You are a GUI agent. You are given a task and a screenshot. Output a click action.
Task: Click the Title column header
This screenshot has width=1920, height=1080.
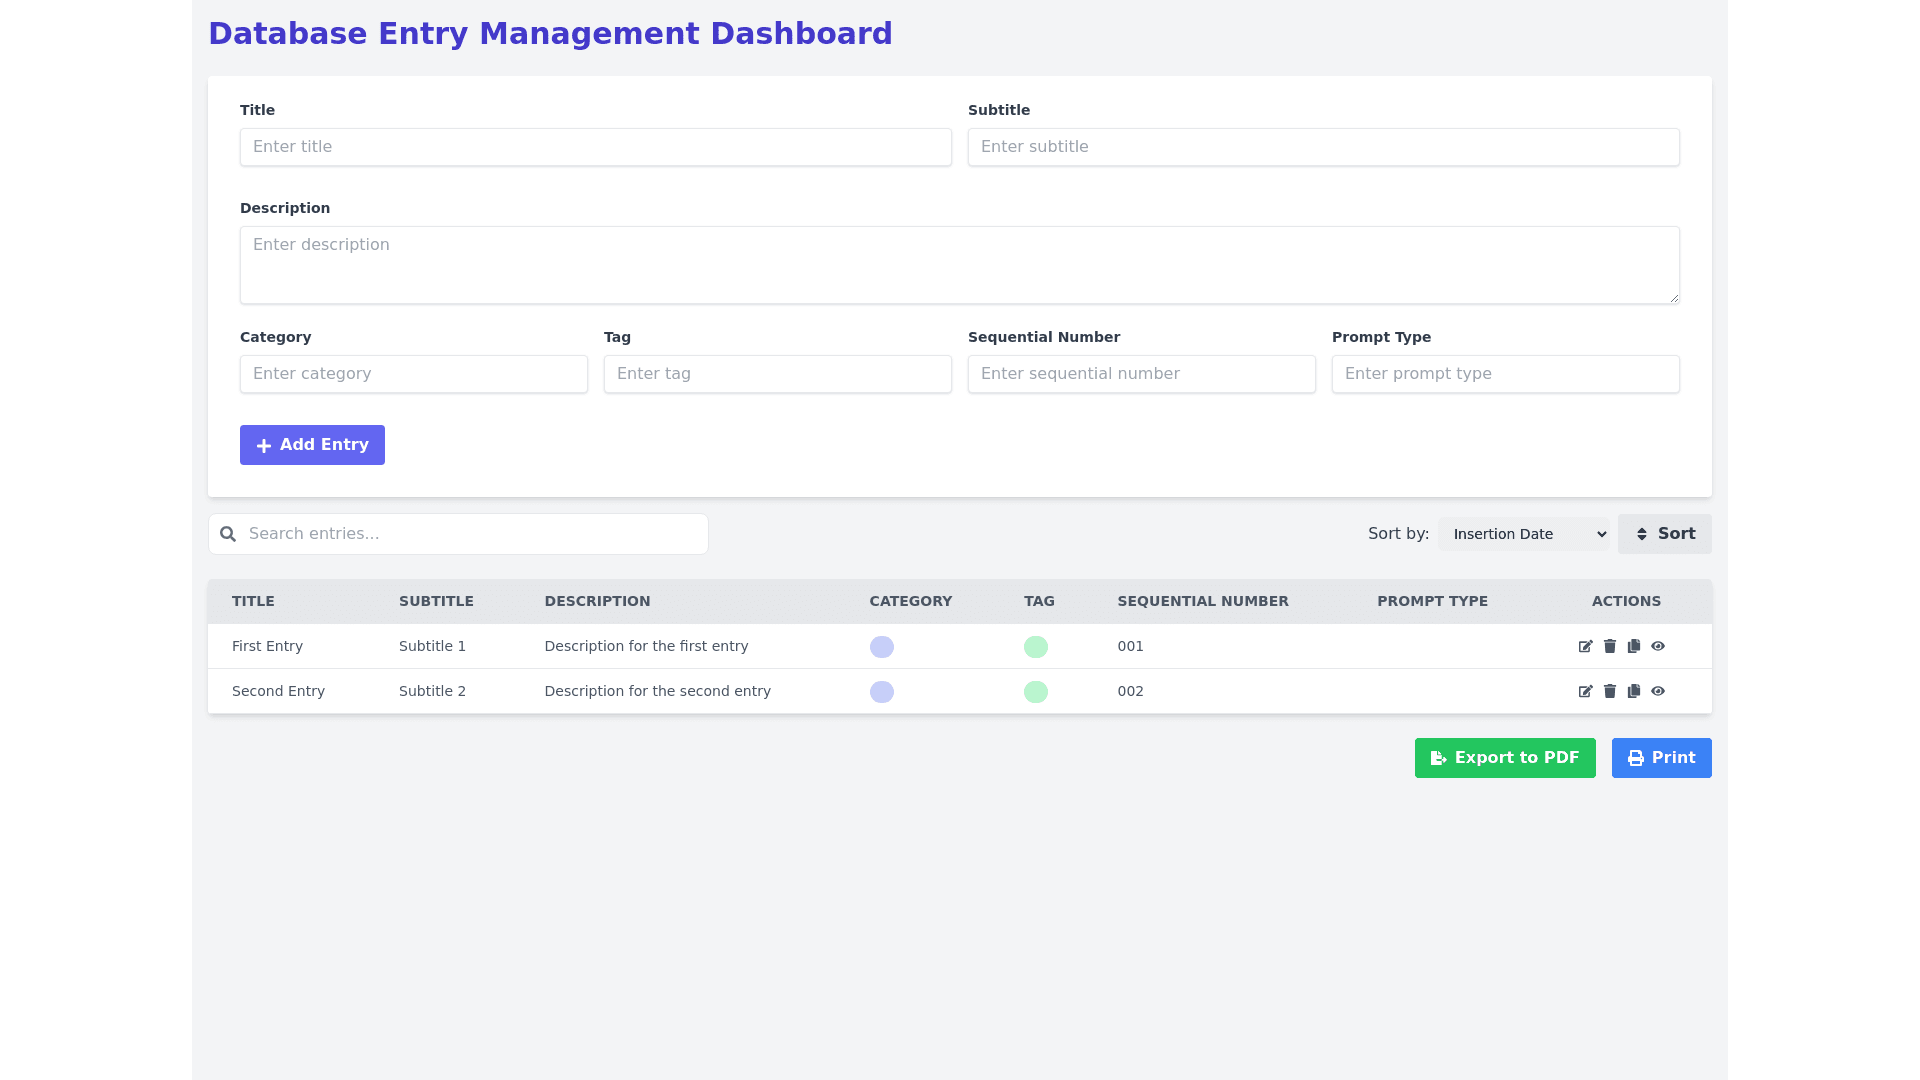253,602
